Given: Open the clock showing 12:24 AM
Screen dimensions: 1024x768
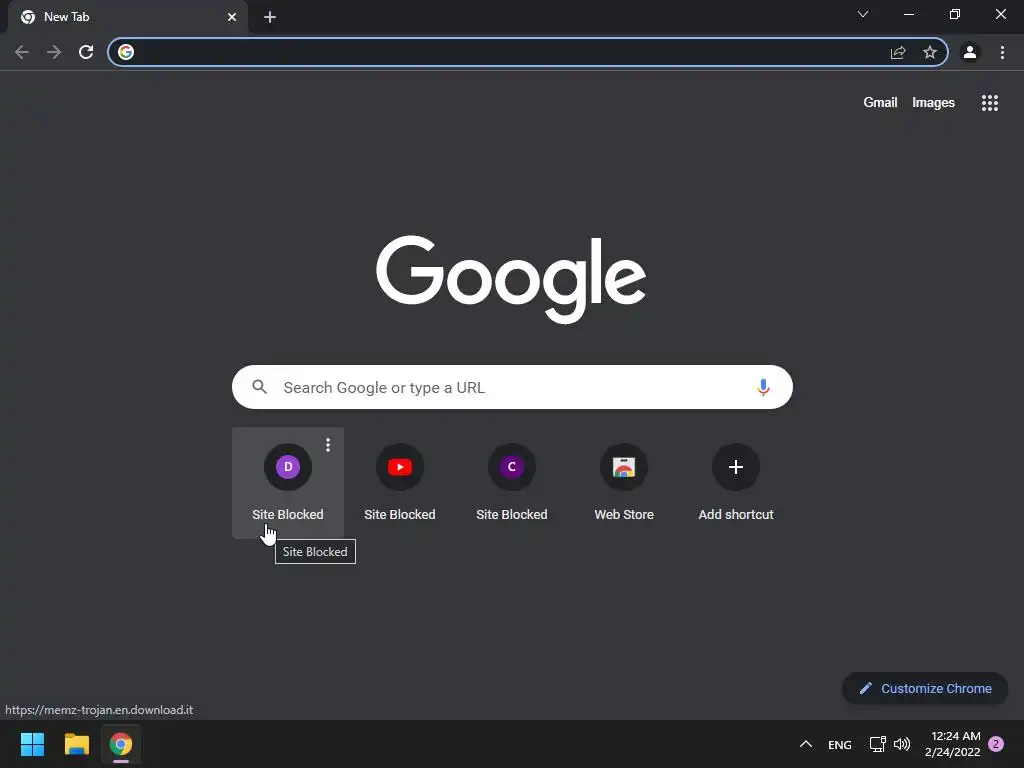Looking at the screenshot, I should pyautogui.click(x=953, y=744).
